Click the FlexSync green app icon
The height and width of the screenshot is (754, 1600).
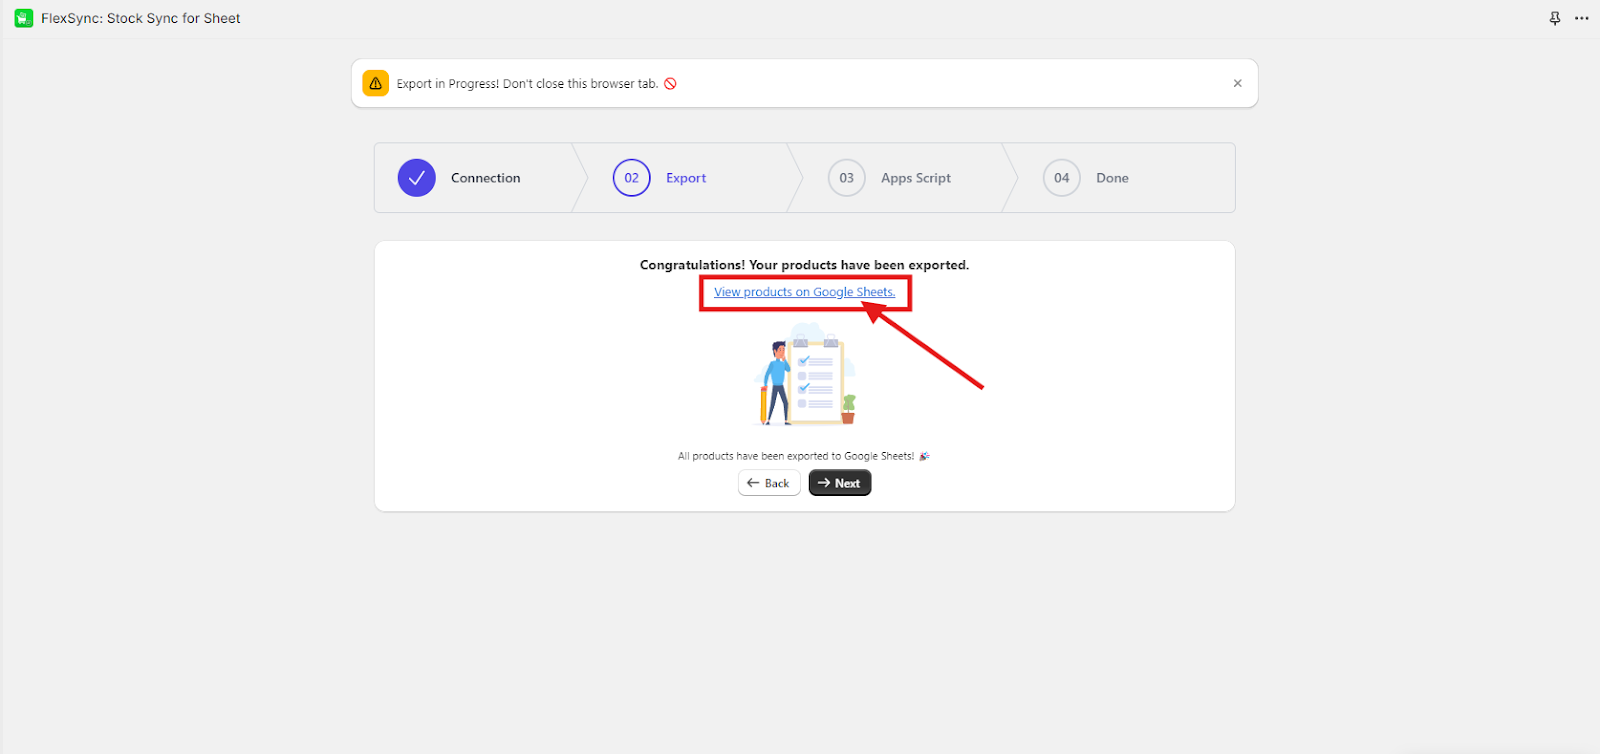pyautogui.click(x=24, y=18)
